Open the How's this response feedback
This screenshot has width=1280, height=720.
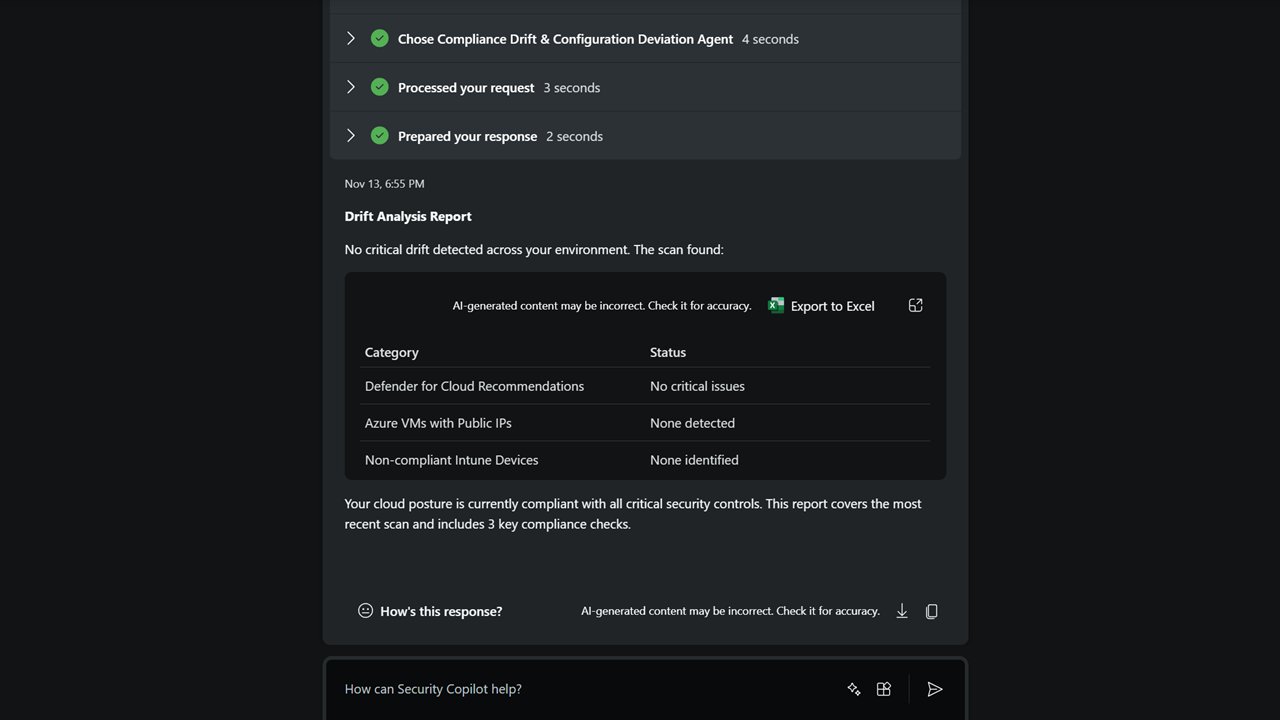[x=430, y=611]
